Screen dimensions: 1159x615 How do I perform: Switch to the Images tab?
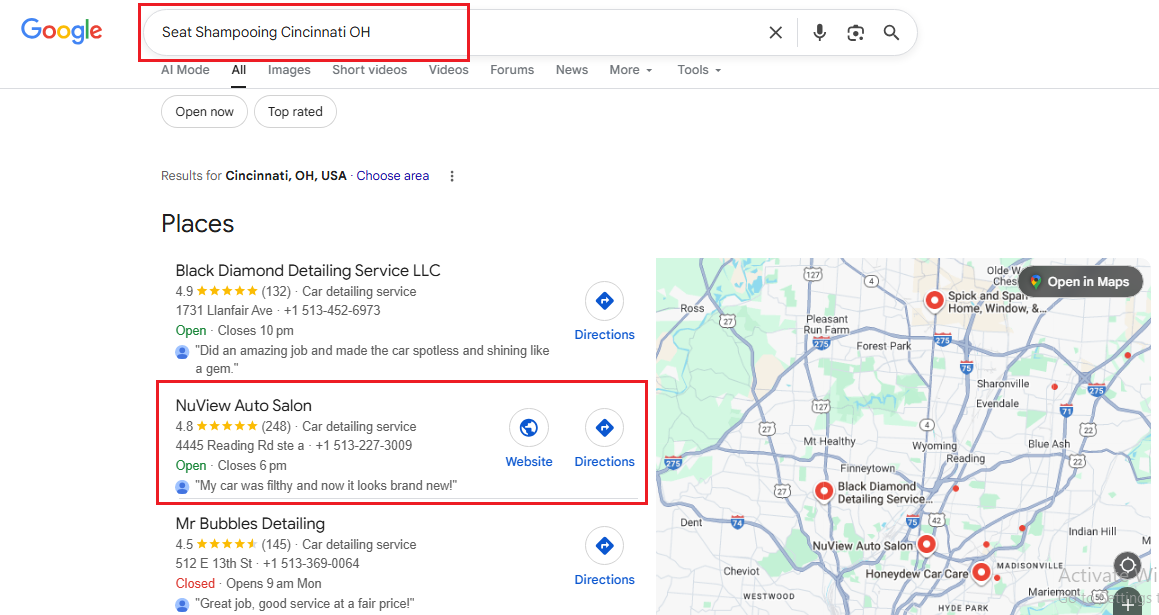[x=289, y=70]
